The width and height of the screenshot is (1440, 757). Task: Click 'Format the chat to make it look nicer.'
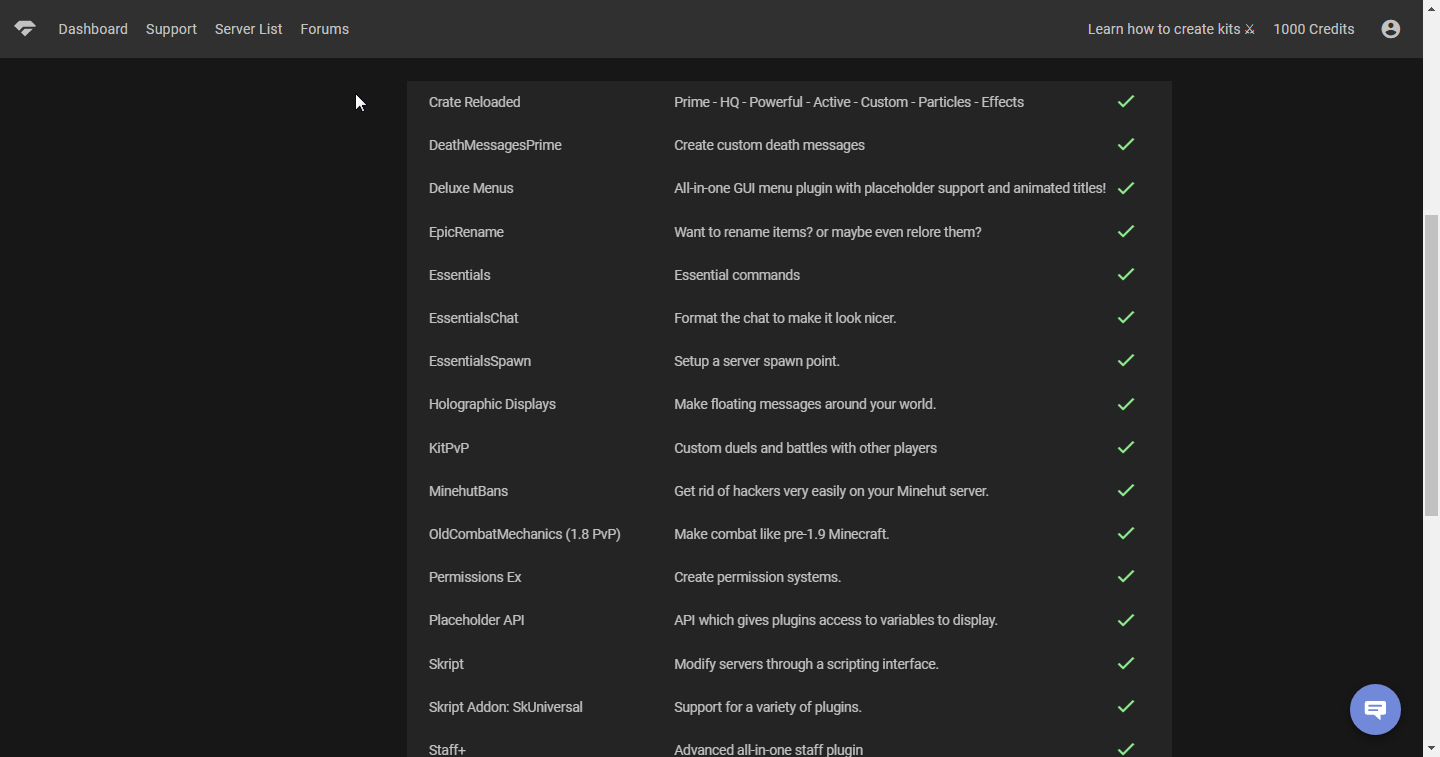coord(785,318)
